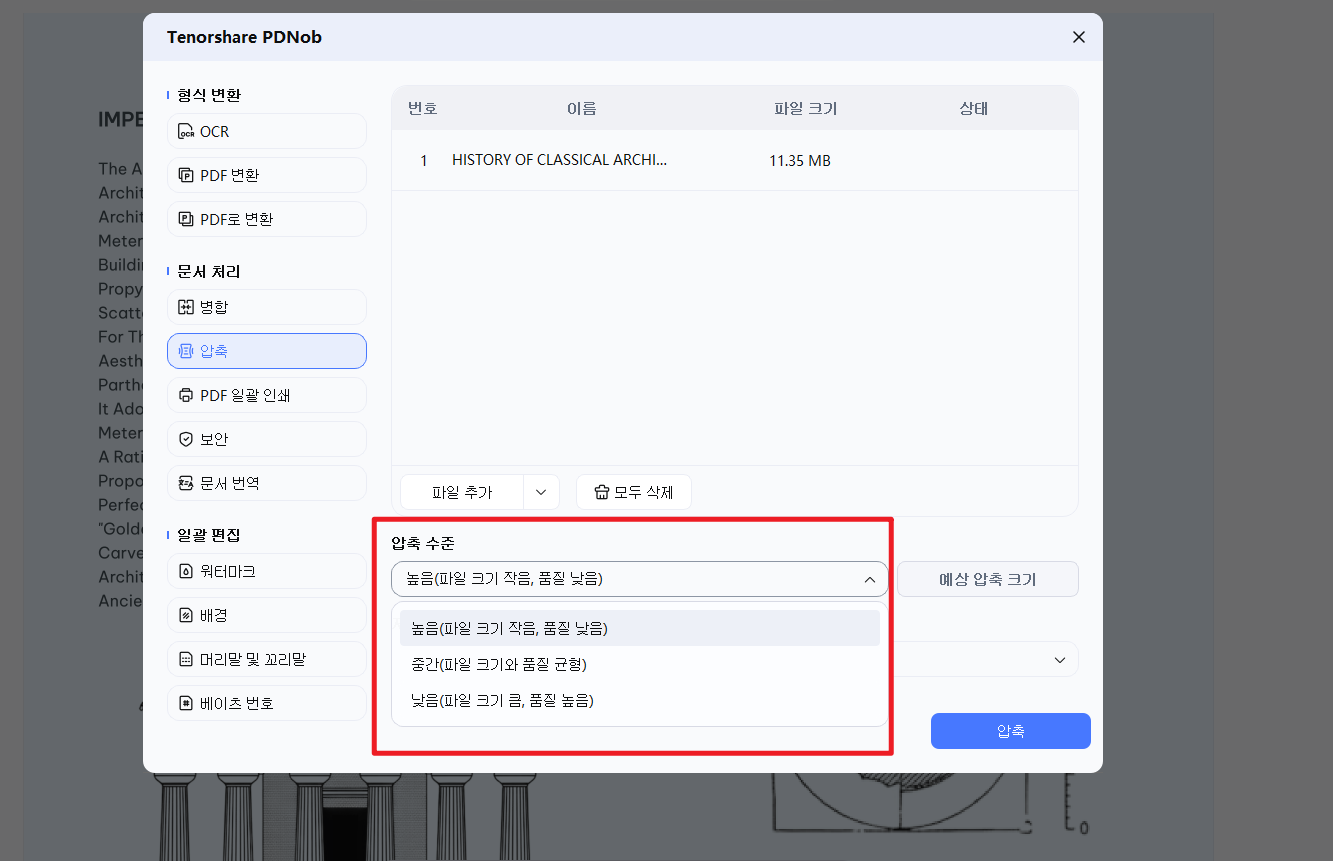Click the 상태 column header
The width and height of the screenshot is (1333, 861).
tap(973, 108)
